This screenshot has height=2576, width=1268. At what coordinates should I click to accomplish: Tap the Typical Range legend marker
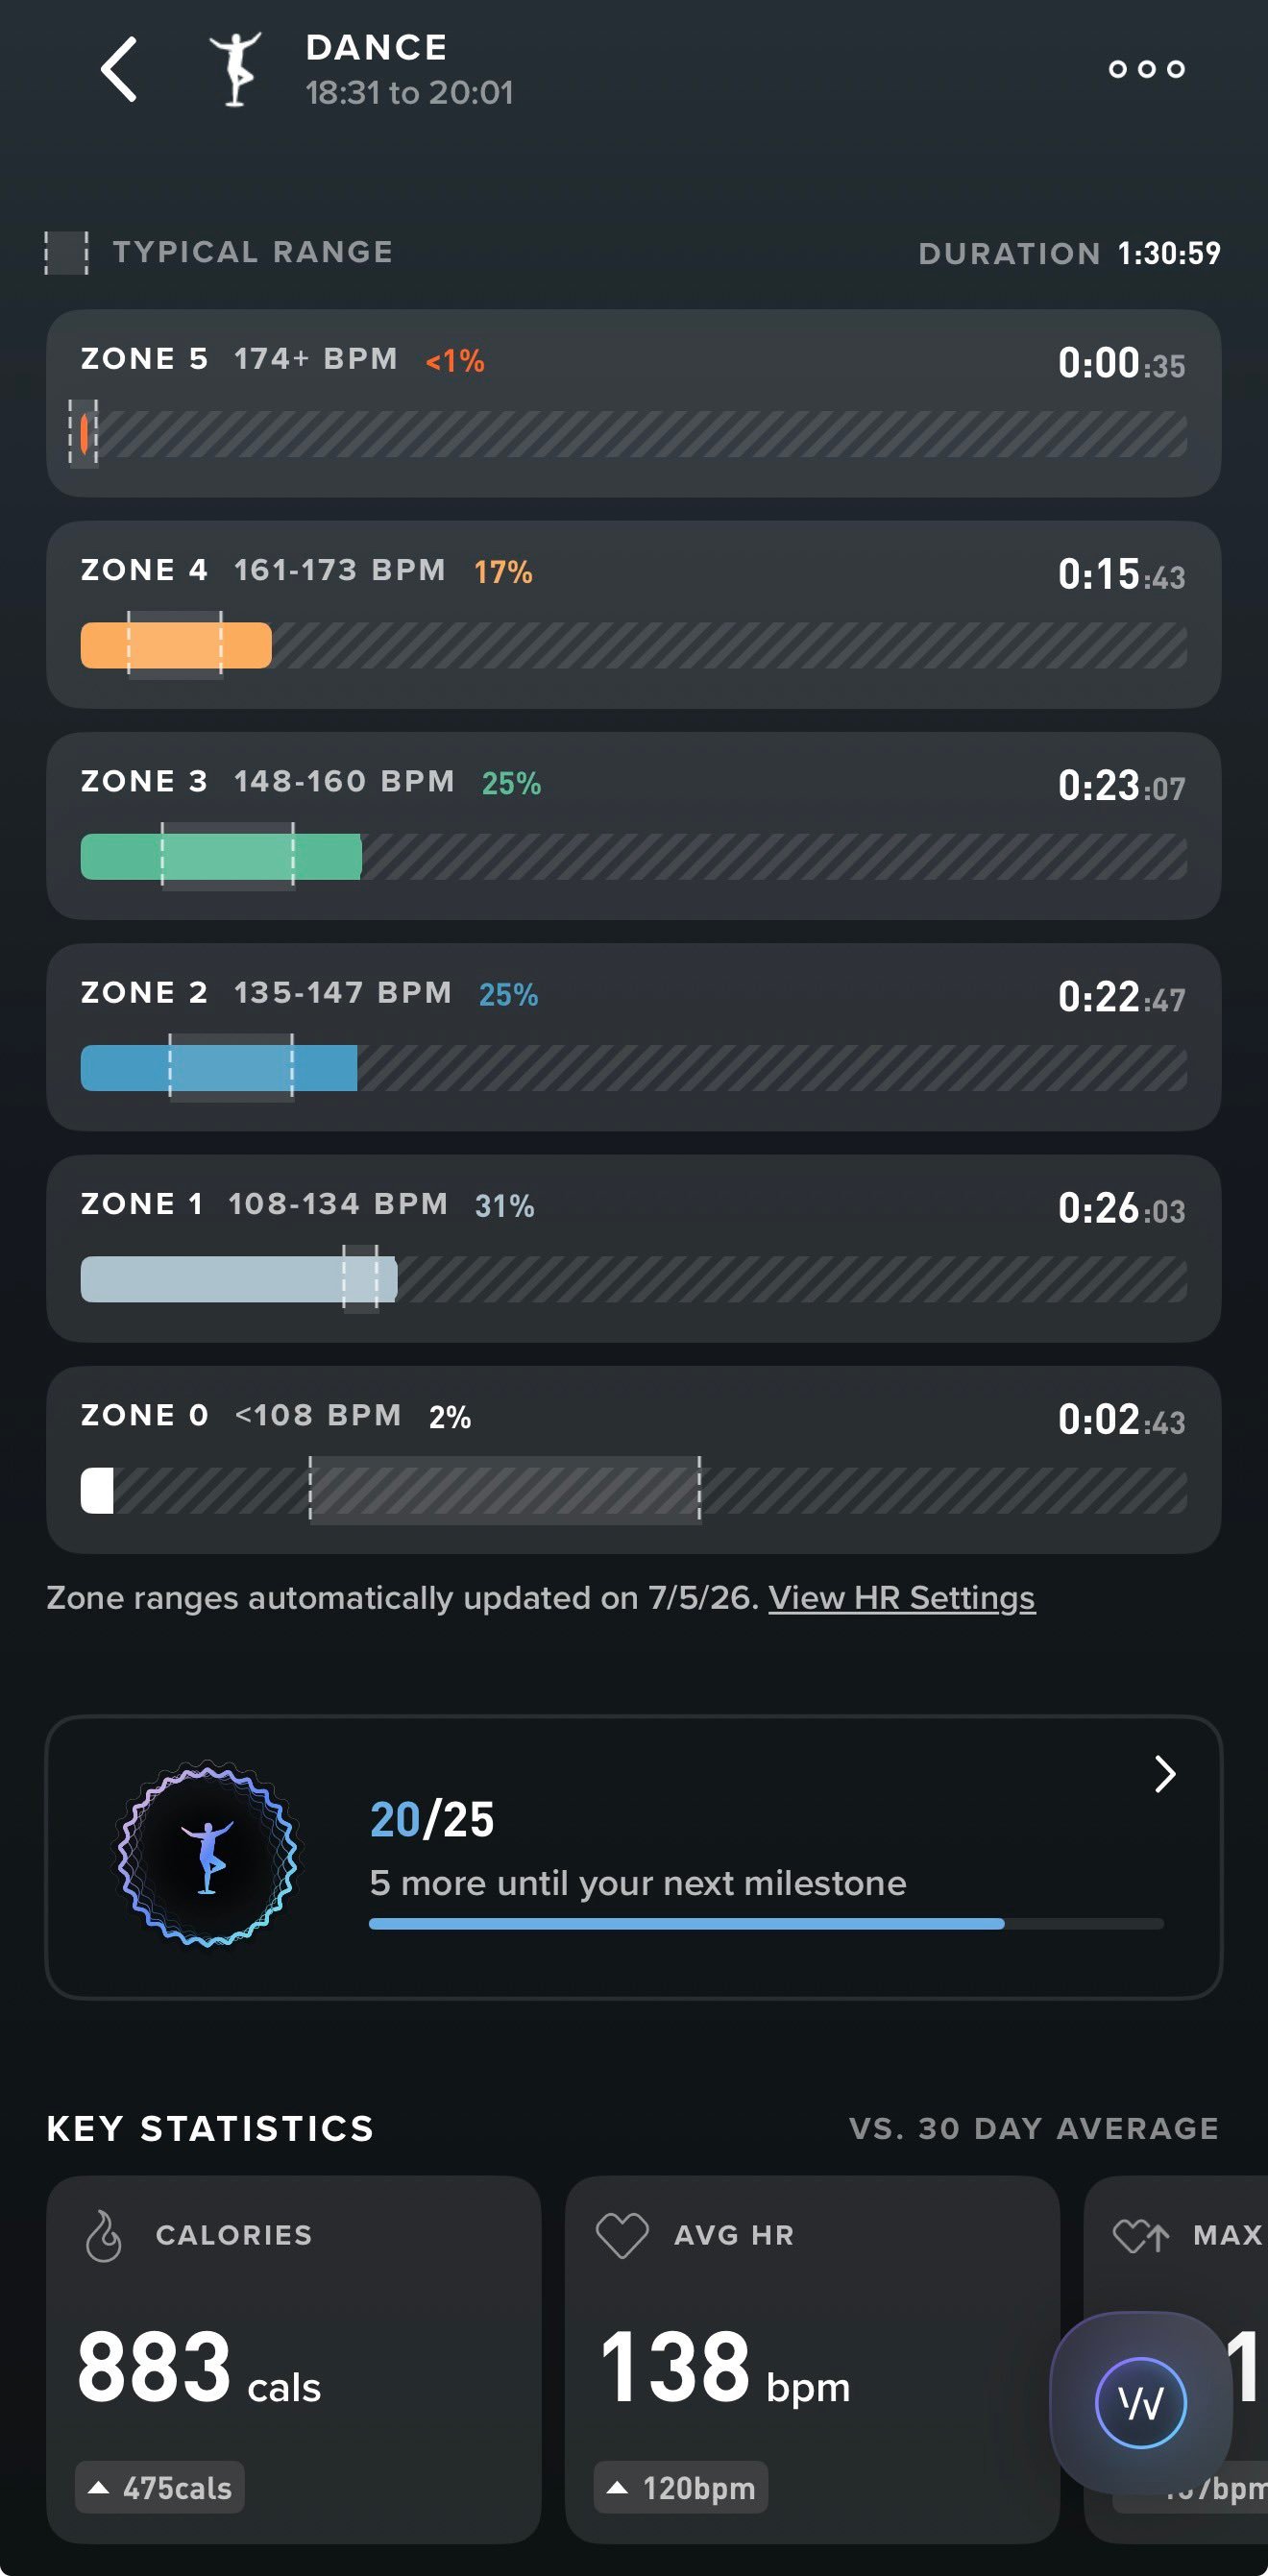pyautogui.click(x=67, y=252)
